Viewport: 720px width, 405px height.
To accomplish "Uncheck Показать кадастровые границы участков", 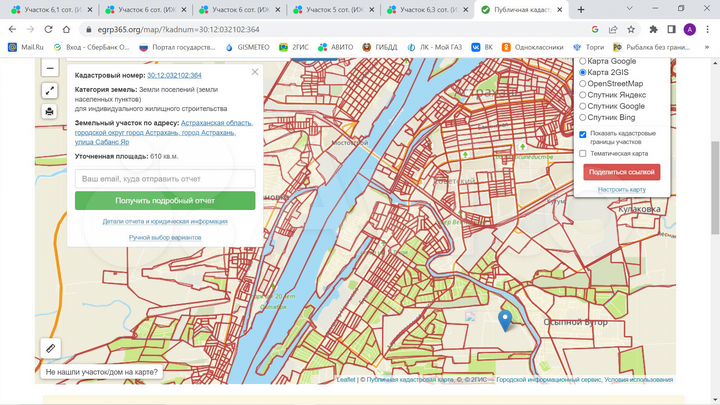I will click(583, 133).
